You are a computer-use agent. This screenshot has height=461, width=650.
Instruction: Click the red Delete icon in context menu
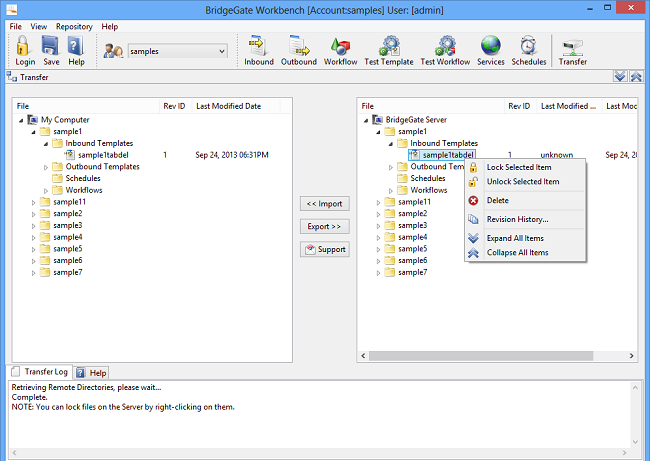(473, 201)
